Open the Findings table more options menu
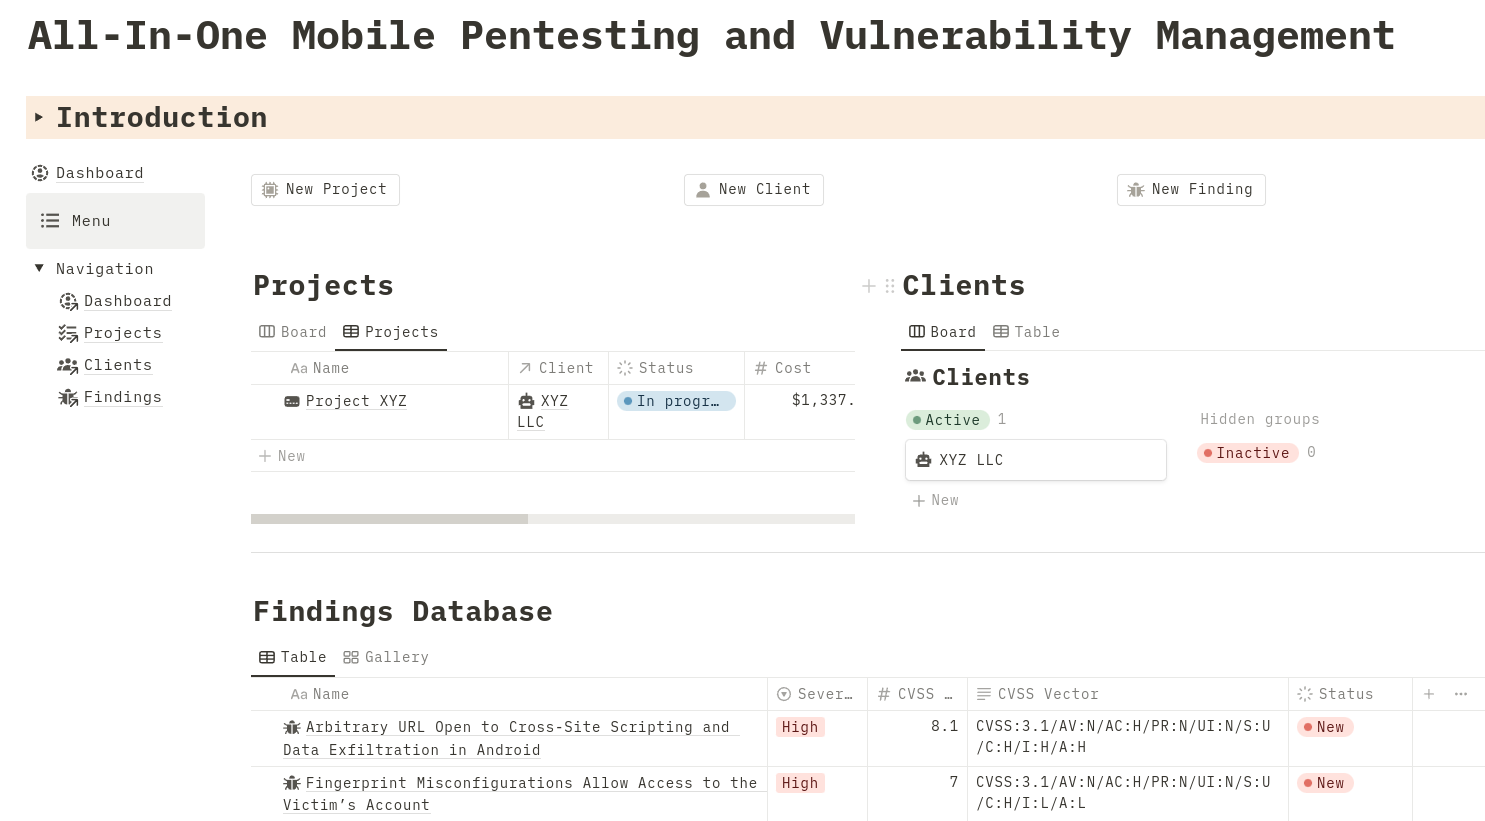 click(1461, 694)
